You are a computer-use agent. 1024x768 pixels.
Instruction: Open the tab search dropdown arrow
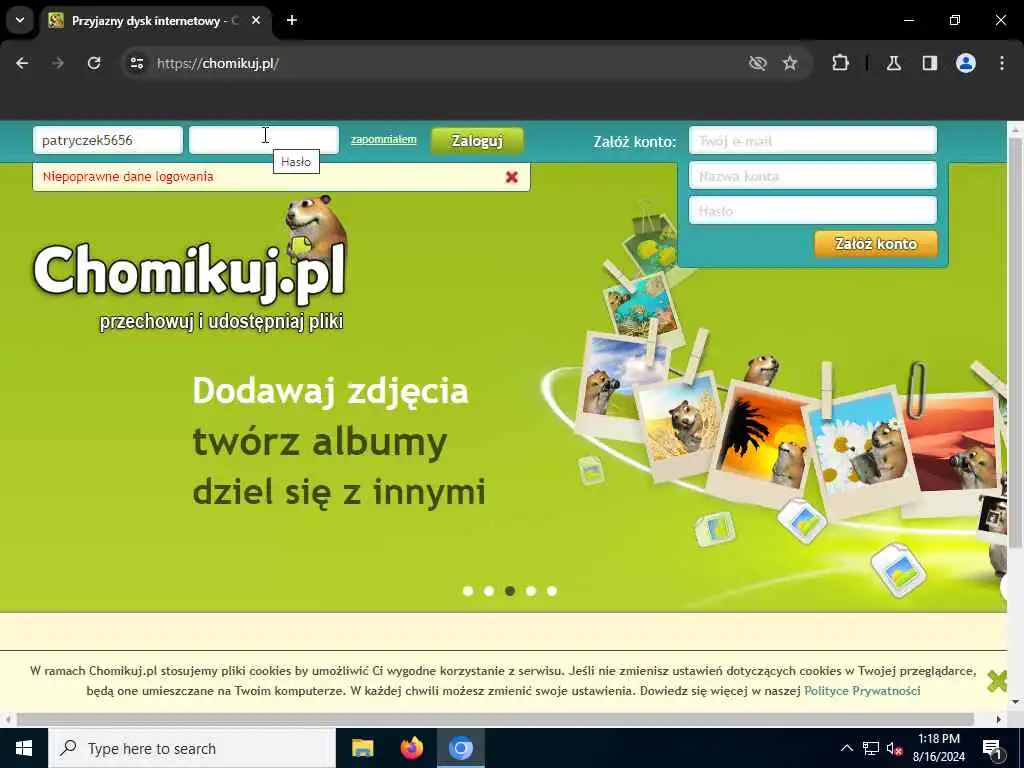tap(20, 20)
